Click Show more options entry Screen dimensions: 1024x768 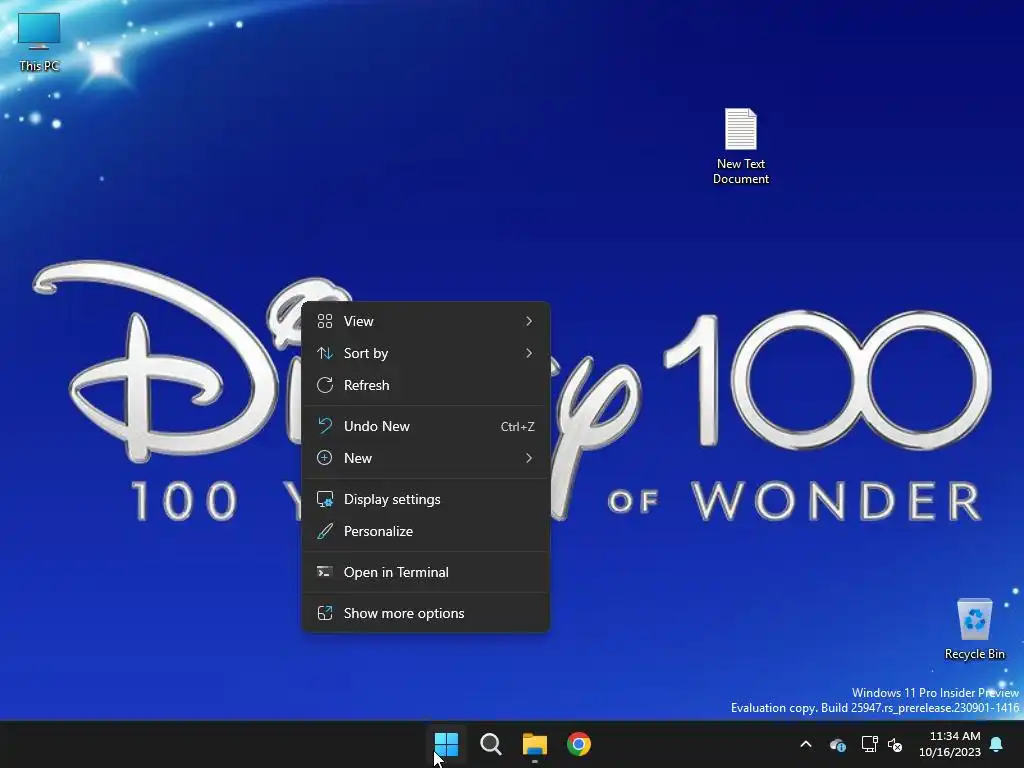(x=426, y=614)
